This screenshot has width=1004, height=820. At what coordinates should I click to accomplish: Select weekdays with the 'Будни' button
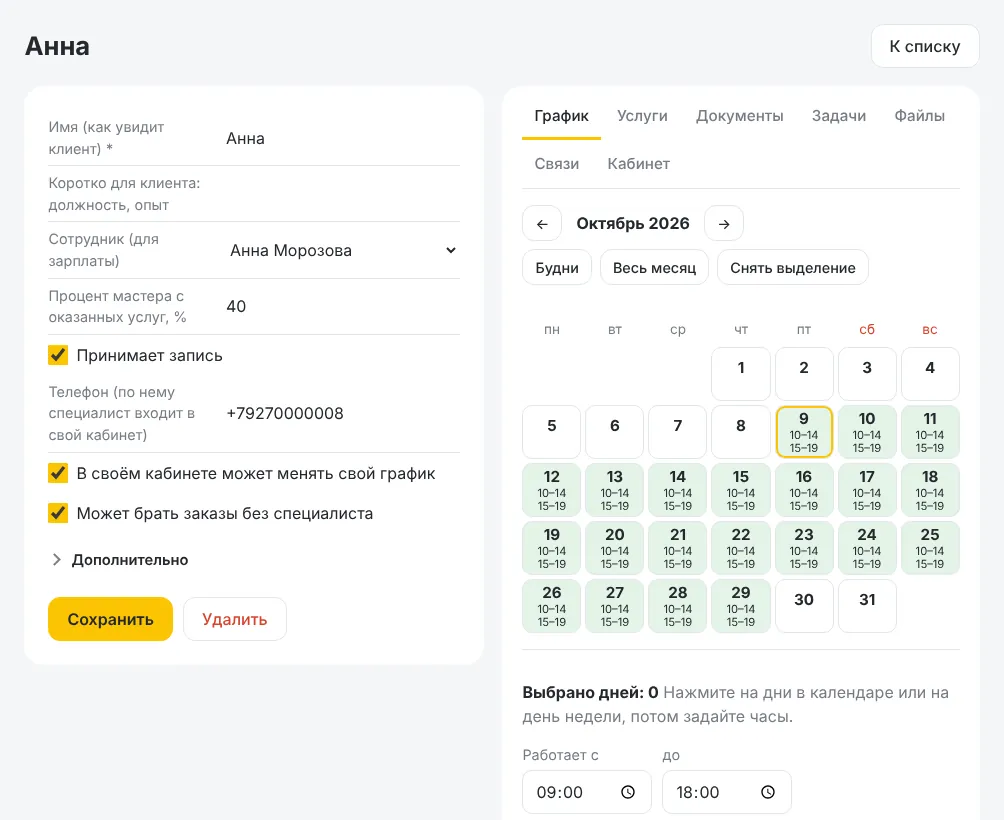pos(557,268)
